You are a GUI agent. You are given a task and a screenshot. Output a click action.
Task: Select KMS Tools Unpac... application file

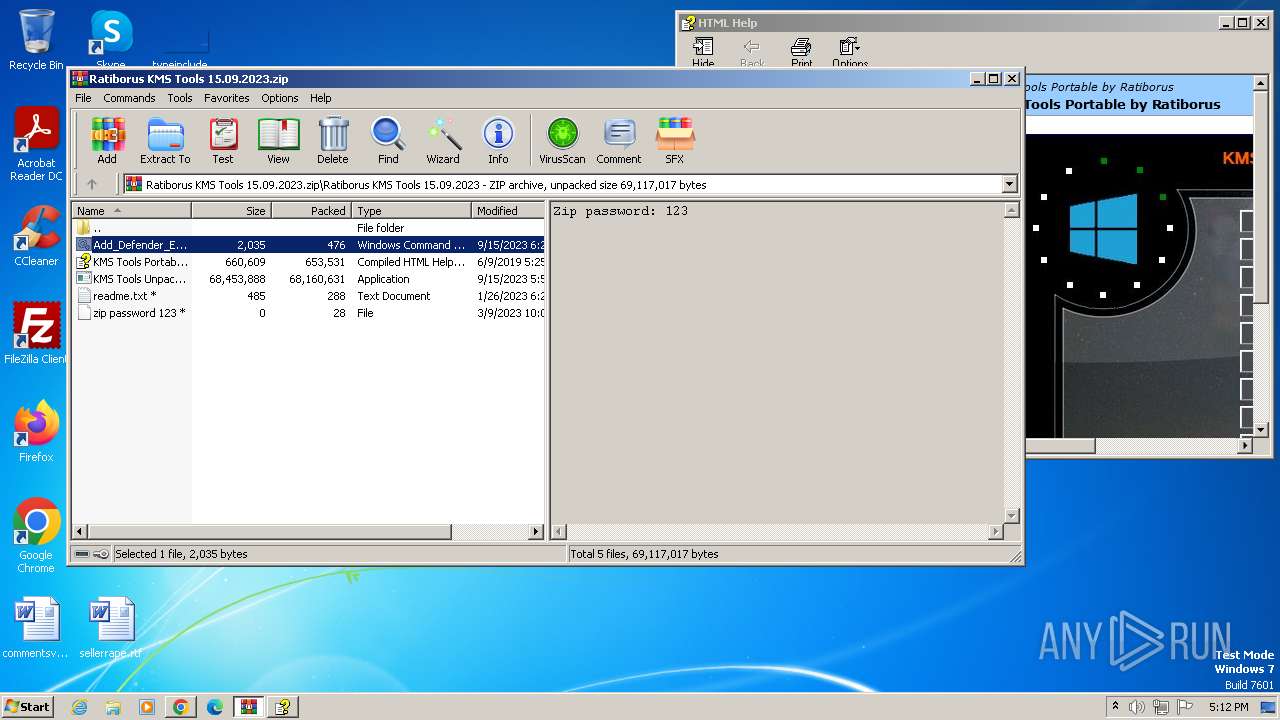(308, 279)
